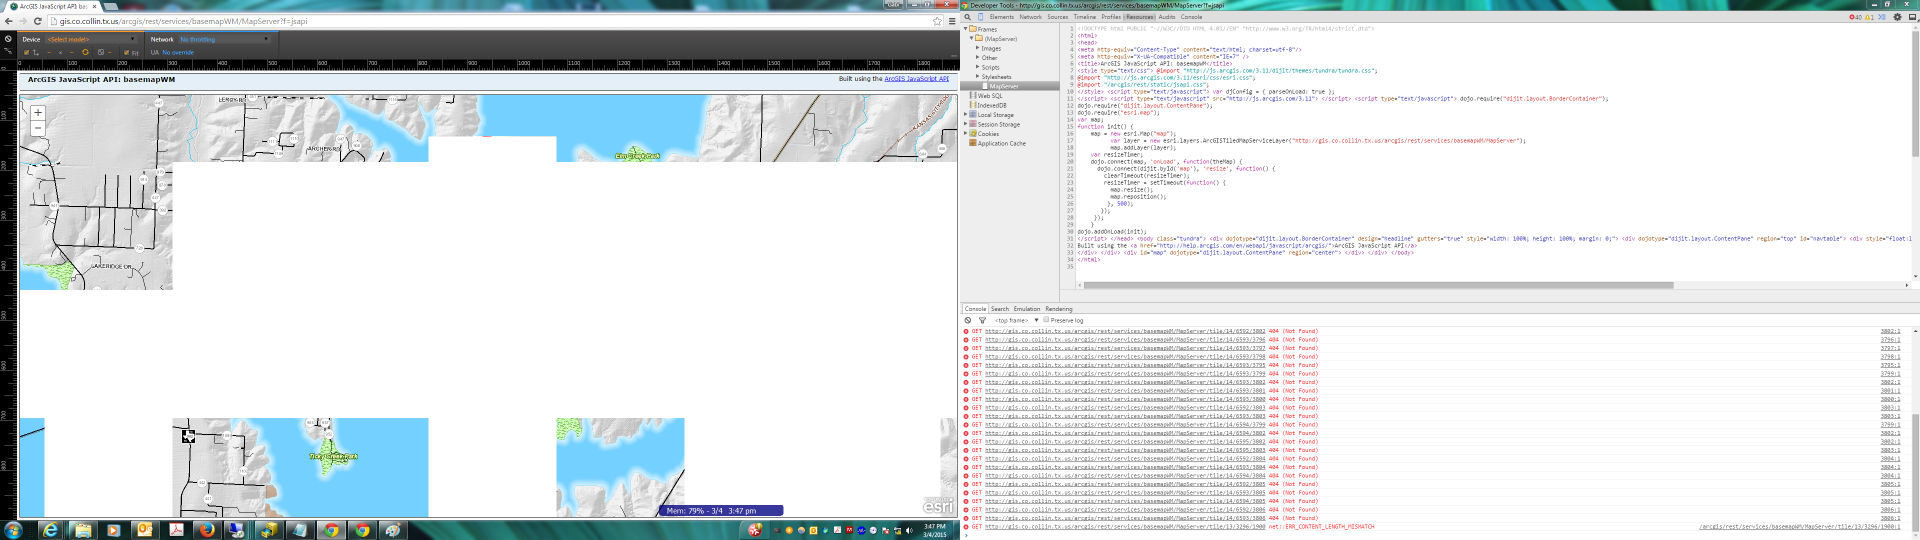The width and height of the screenshot is (1920, 540).
Task: Open the ERR_CONTENT_LENGTH_MISMATCH request URL
Action: coord(1125,527)
